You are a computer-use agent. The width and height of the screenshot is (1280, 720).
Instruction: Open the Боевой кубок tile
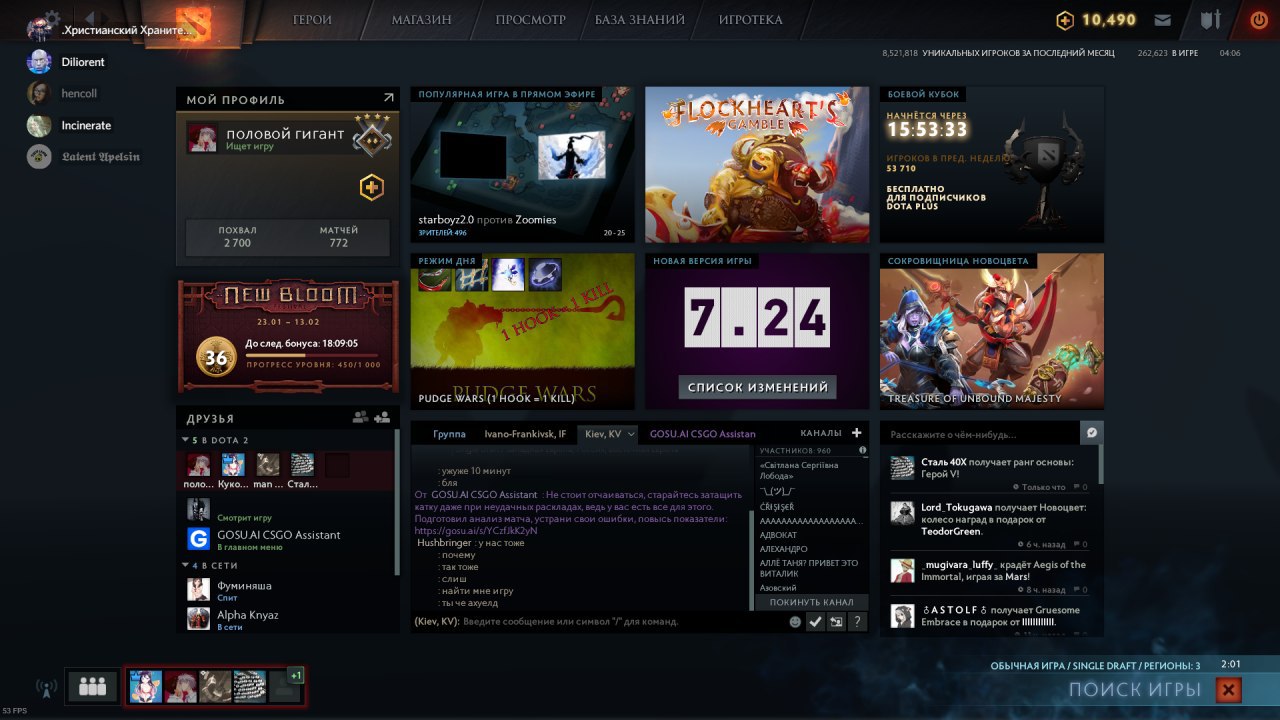click(992, 164)
